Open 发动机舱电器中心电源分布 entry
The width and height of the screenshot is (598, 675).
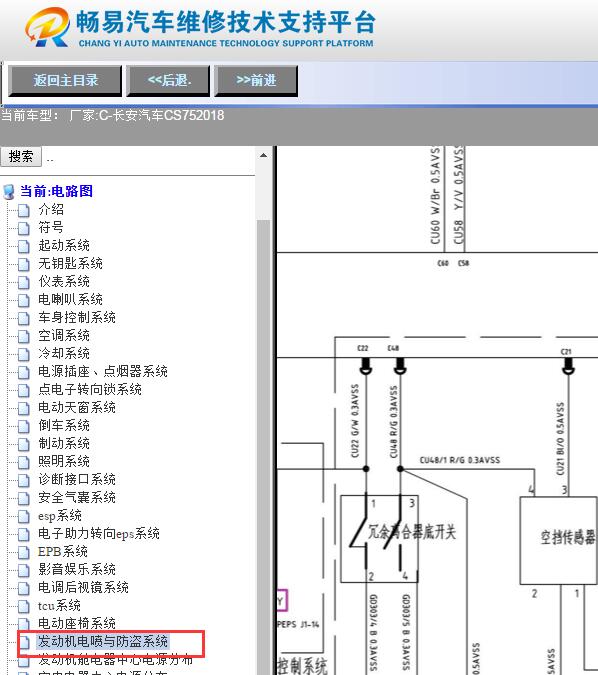[115, 660]
